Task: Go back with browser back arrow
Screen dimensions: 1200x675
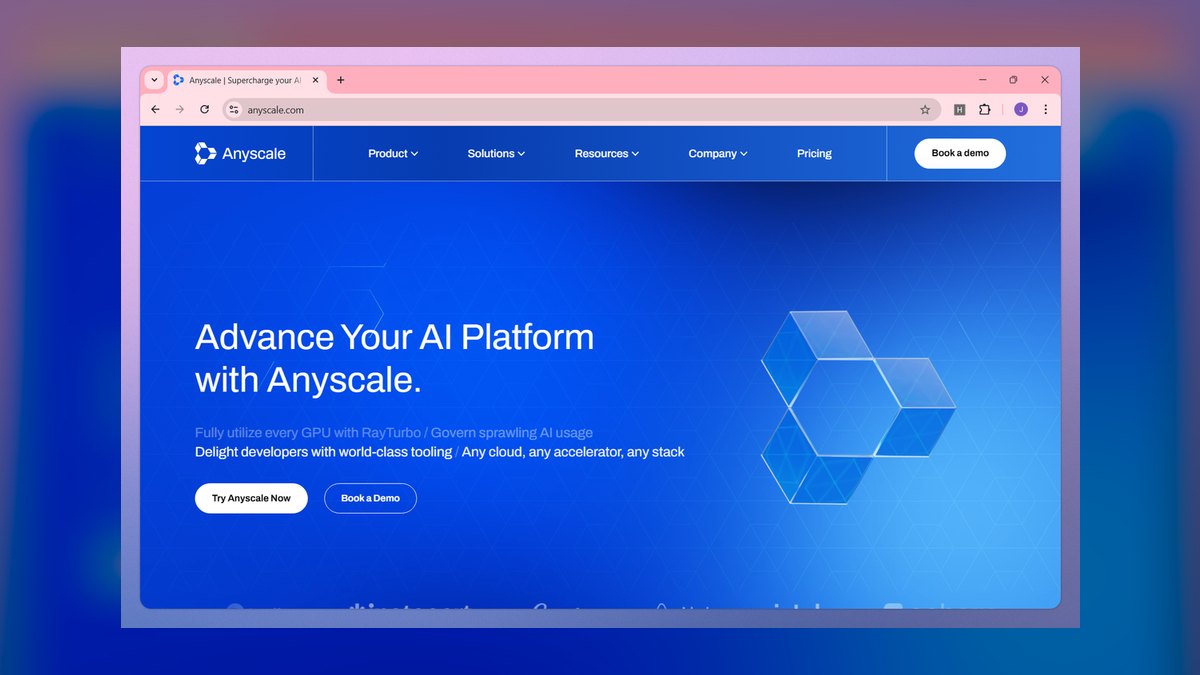Action: coord(155,110)
